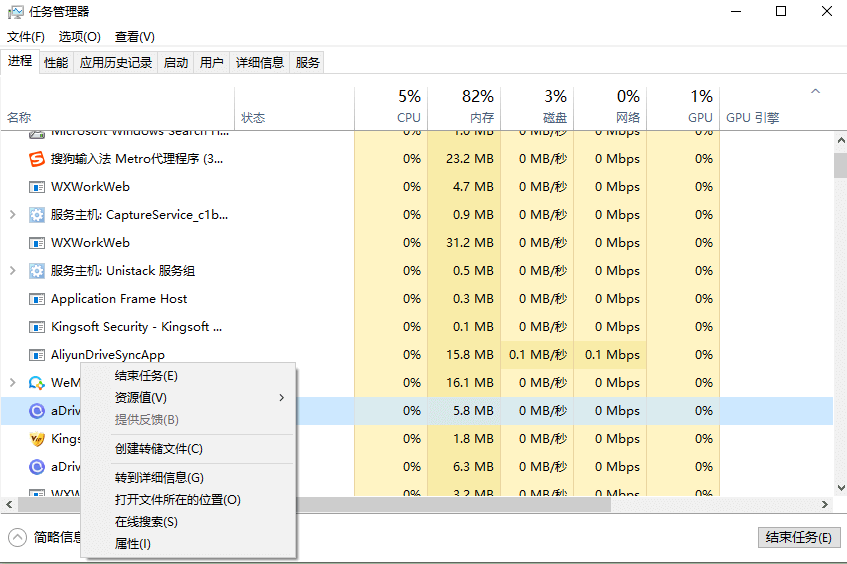
Task: Click the aDrive icon in the highlighted row
Action: [36, 411]
